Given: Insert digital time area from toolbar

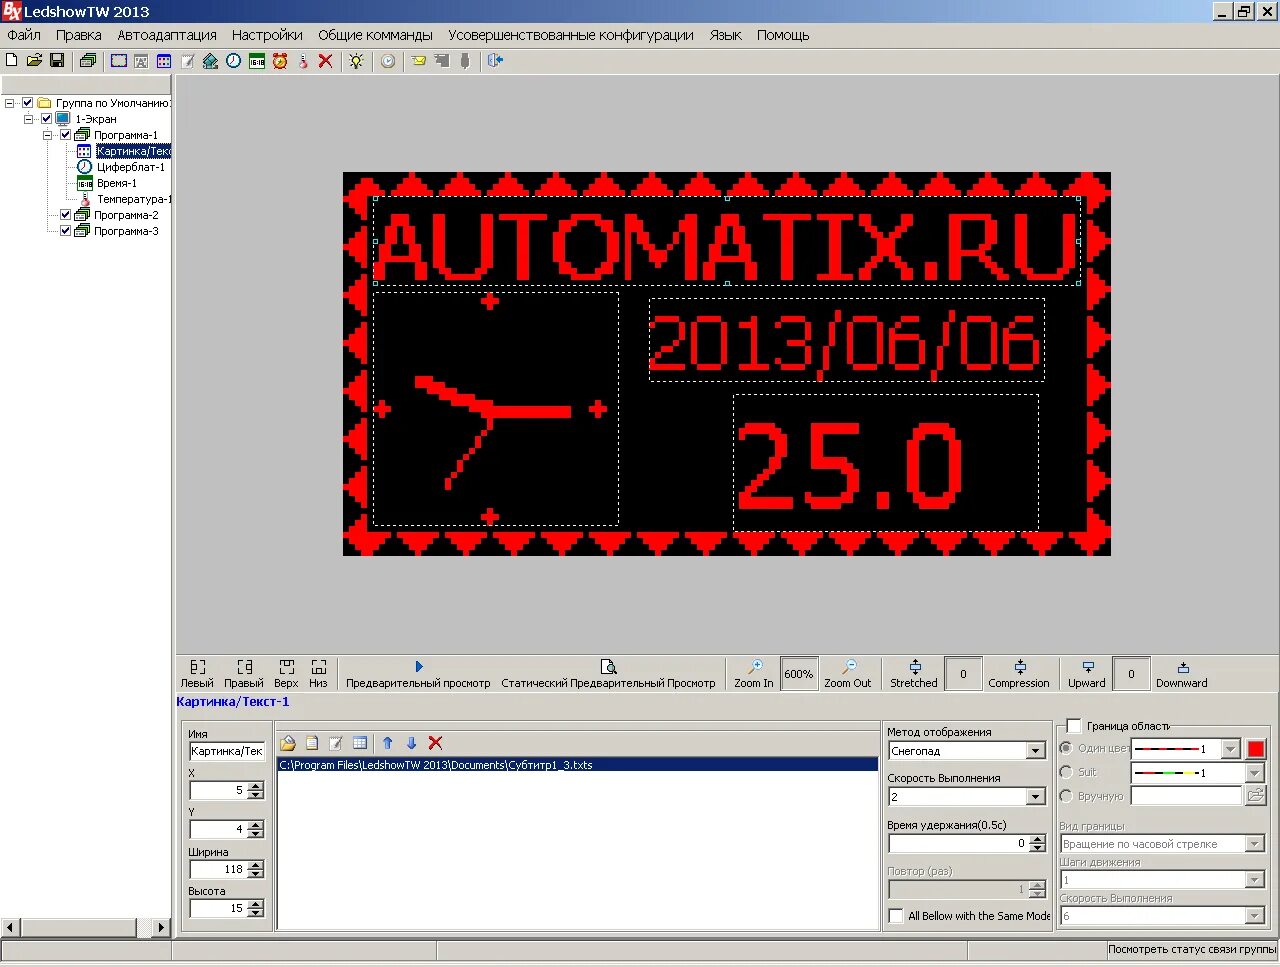Looking at the screenshot, I should click(x=257, y=61).
